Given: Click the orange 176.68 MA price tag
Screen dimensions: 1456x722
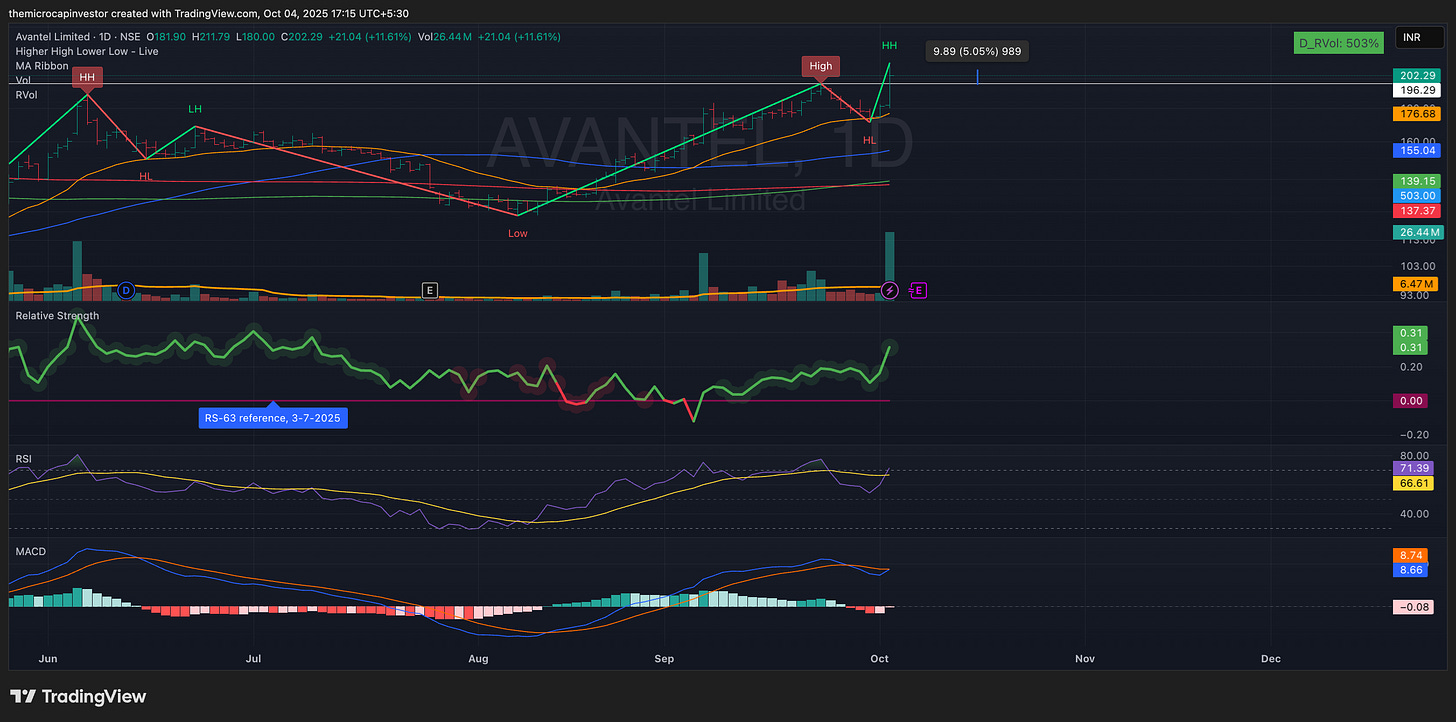Looking at the screenshot, I should click(1415, 114).
